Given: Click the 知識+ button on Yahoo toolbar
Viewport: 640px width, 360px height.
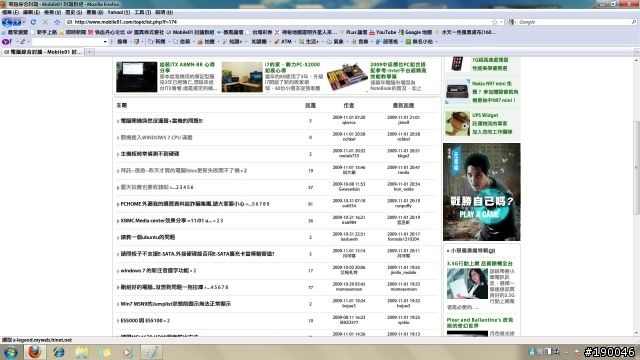Looking at the screenshot, I should [232, 42].
